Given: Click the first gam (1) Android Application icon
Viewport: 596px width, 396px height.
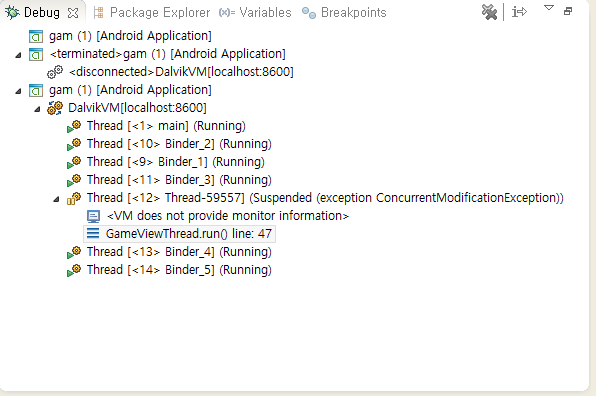Looking at the screenshot, I should click(36, 36).
